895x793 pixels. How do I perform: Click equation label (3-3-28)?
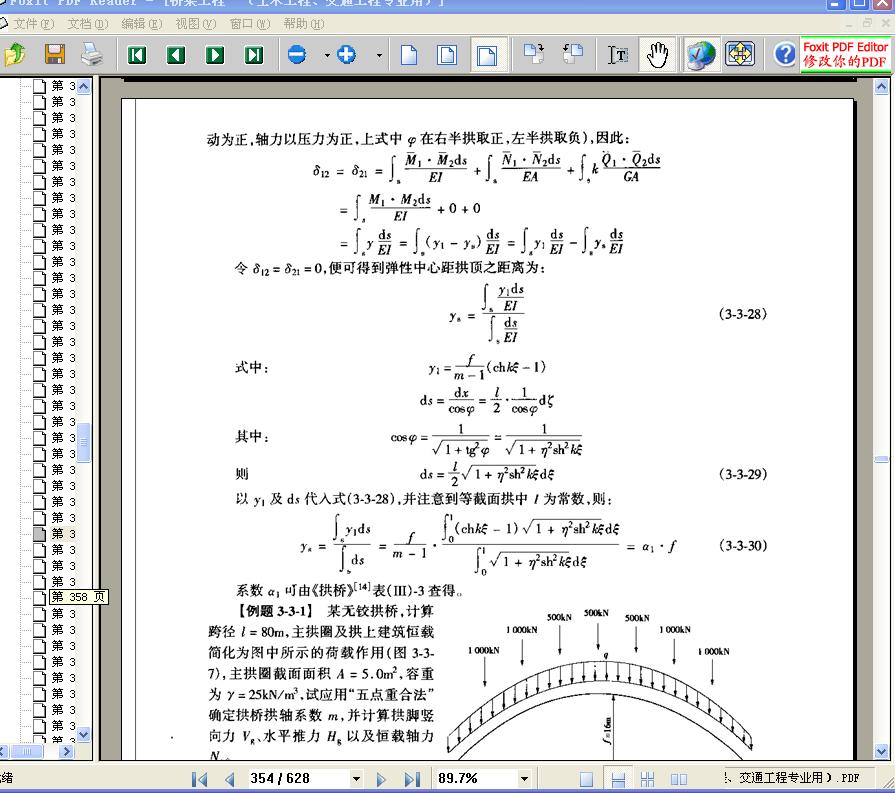click(743, 313)
